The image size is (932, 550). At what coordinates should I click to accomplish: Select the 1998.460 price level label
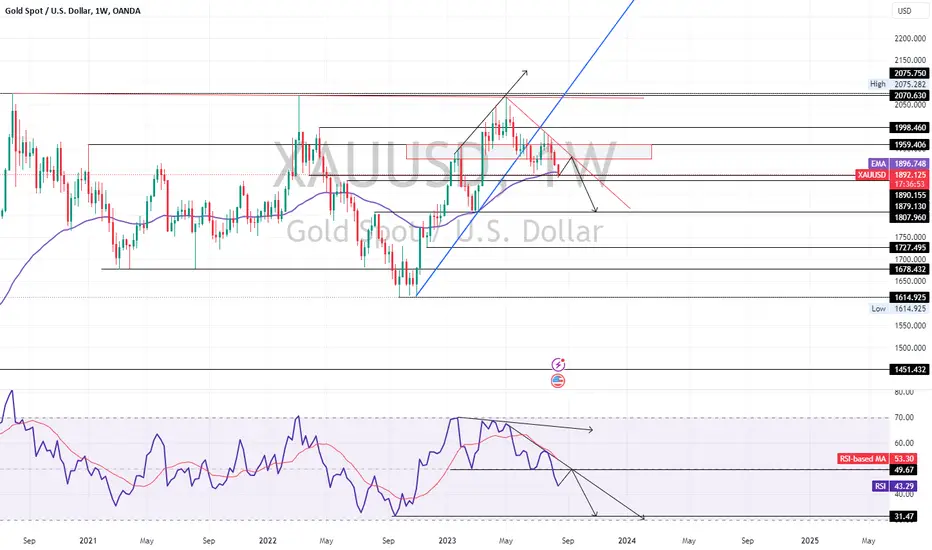[909, 128]
